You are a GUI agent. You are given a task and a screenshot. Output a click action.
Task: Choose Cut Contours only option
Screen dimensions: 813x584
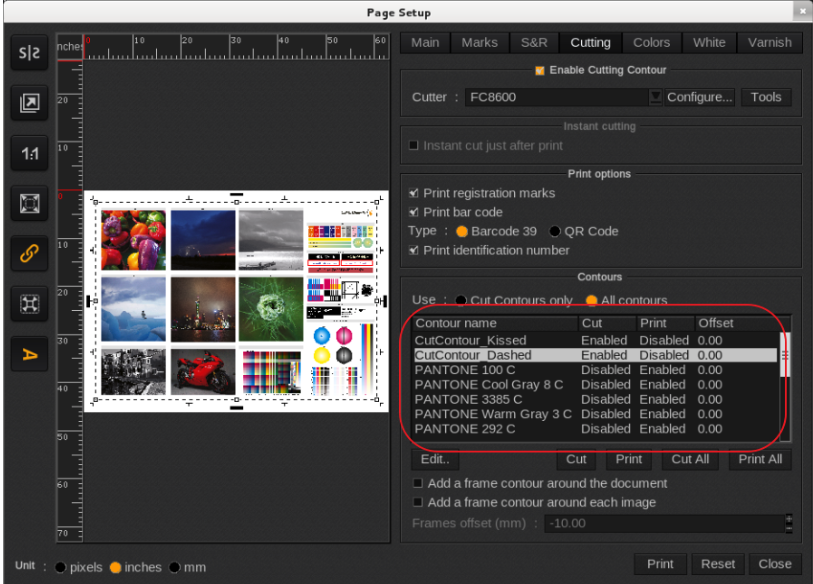tap(461, 300)
